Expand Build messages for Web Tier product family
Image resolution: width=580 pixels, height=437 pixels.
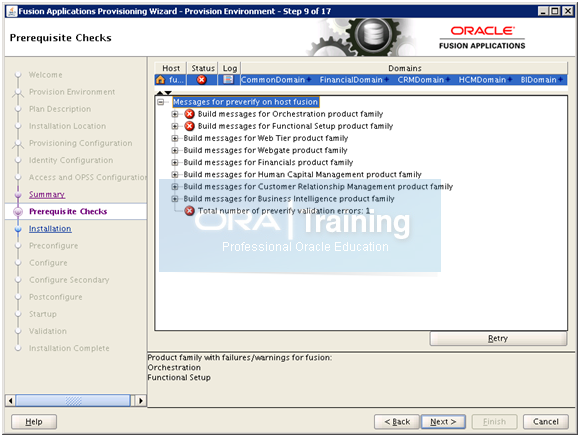click(175, 138)
